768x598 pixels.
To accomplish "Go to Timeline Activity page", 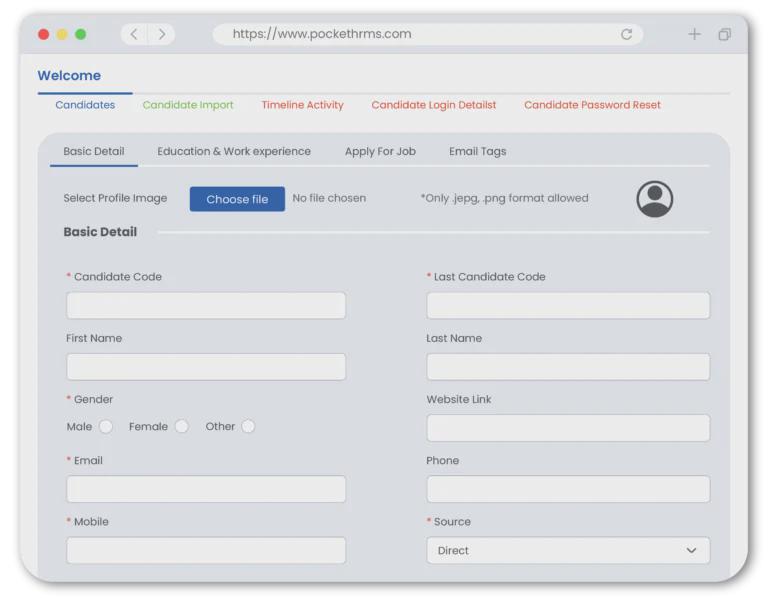I will click(x=302, y=105).
